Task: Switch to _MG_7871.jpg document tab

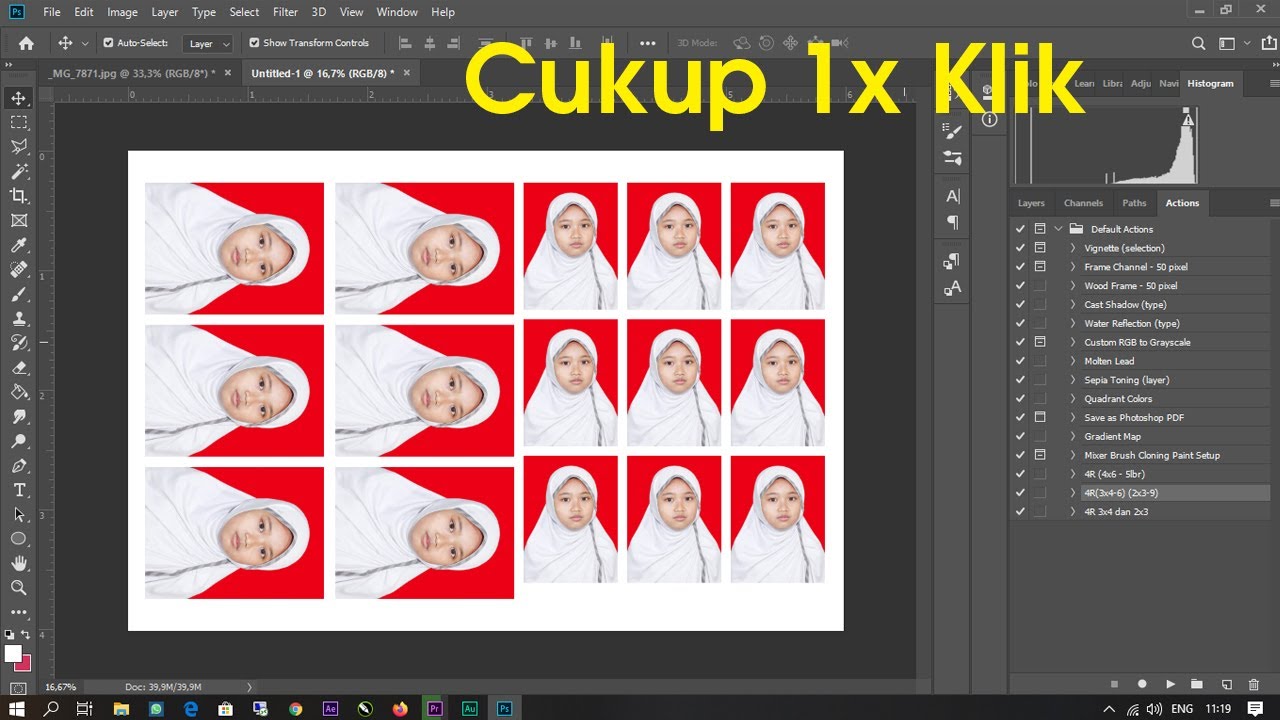Action: click(134, 73)
